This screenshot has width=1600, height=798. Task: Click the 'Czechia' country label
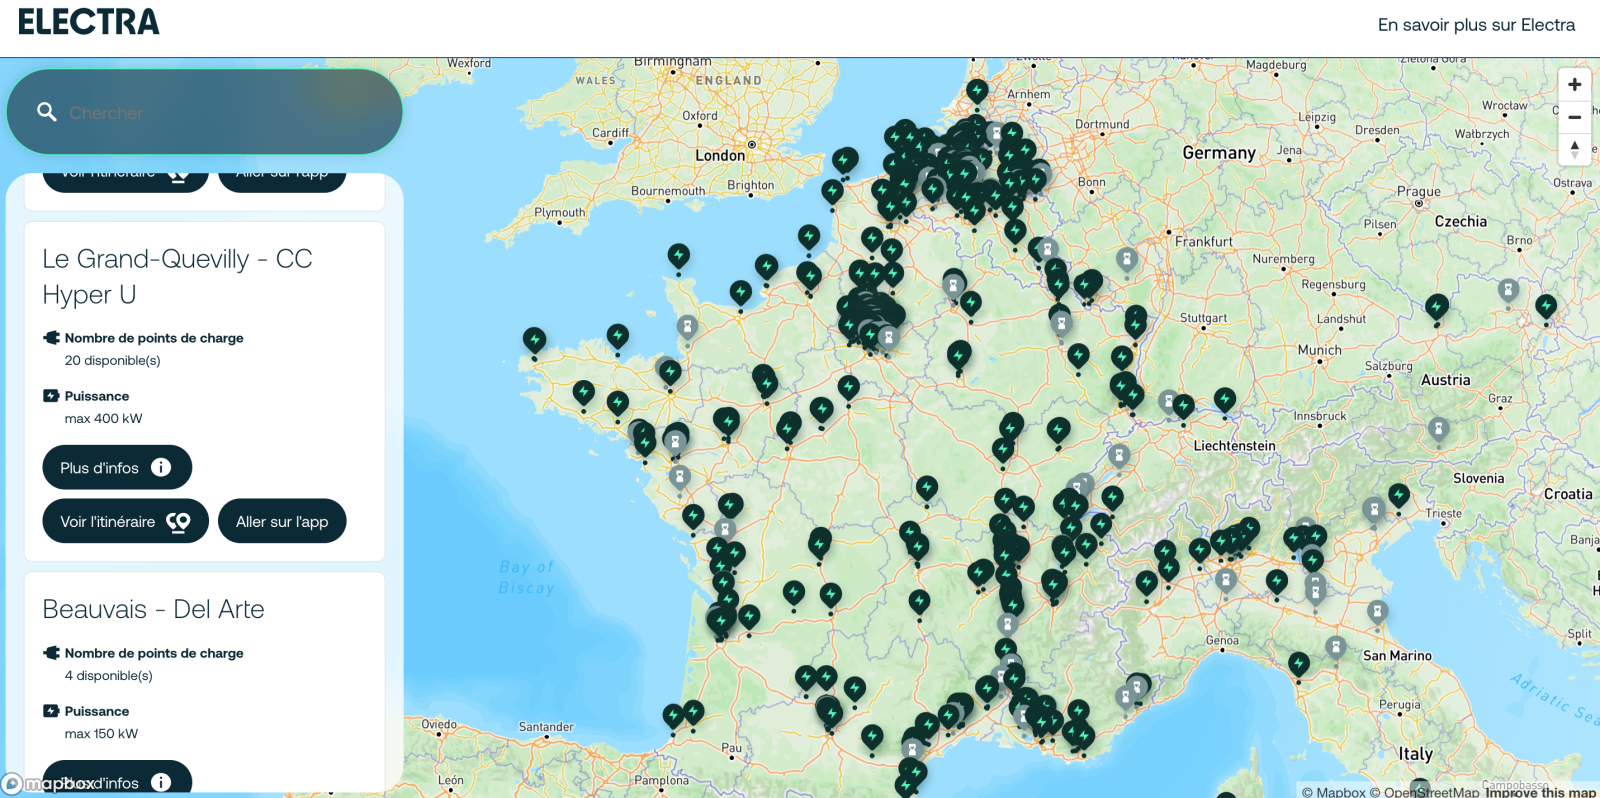click(1461, 221)
